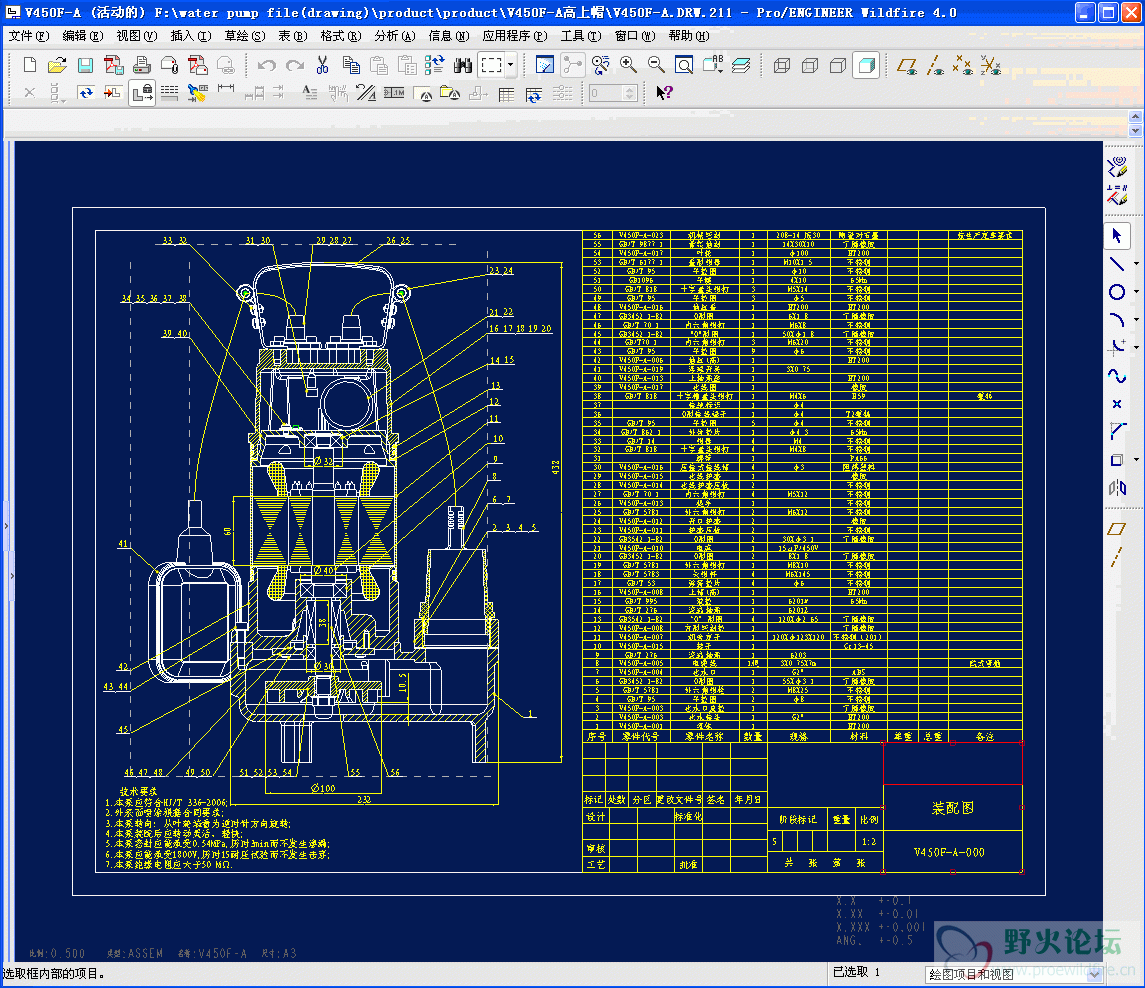
Task: Click the sheet number stepper field
Action: pyautogui.click(x=613, y=93)
